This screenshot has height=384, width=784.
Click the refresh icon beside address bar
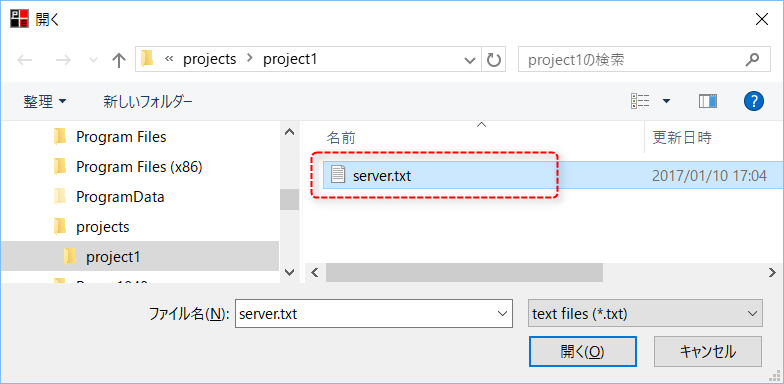[494, 60]
